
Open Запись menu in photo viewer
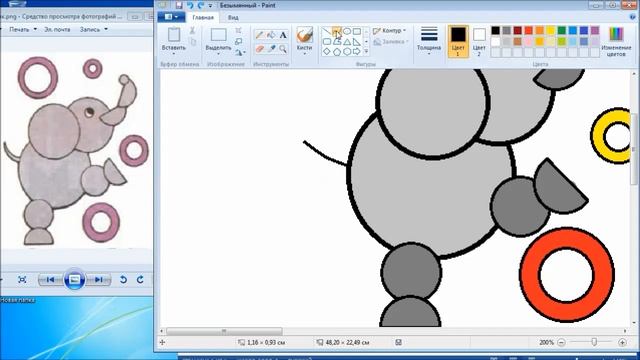[93, 29]
